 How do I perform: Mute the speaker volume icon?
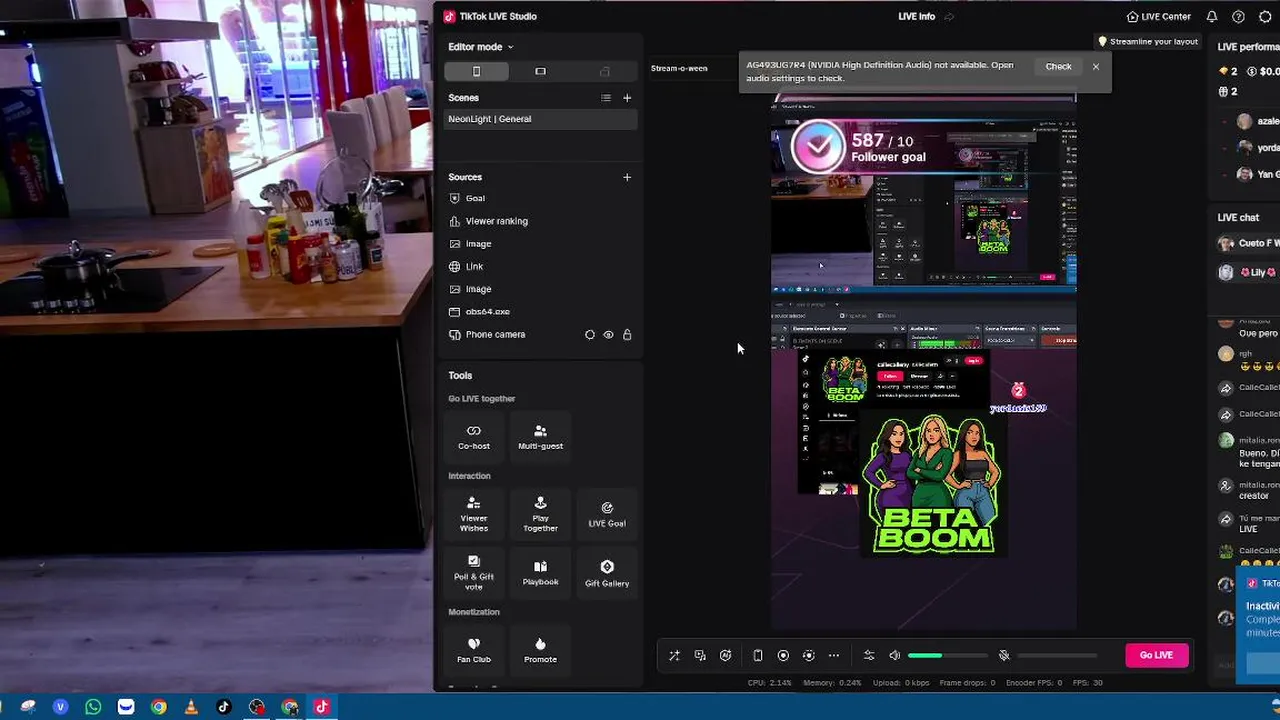click(895, 656)
